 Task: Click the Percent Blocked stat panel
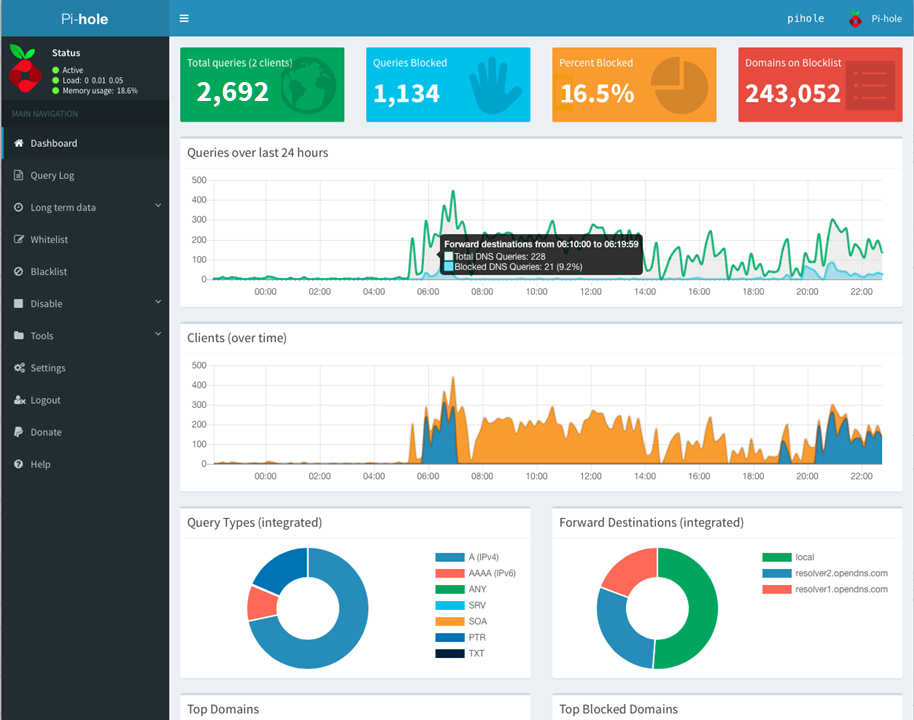click(634, 85)
